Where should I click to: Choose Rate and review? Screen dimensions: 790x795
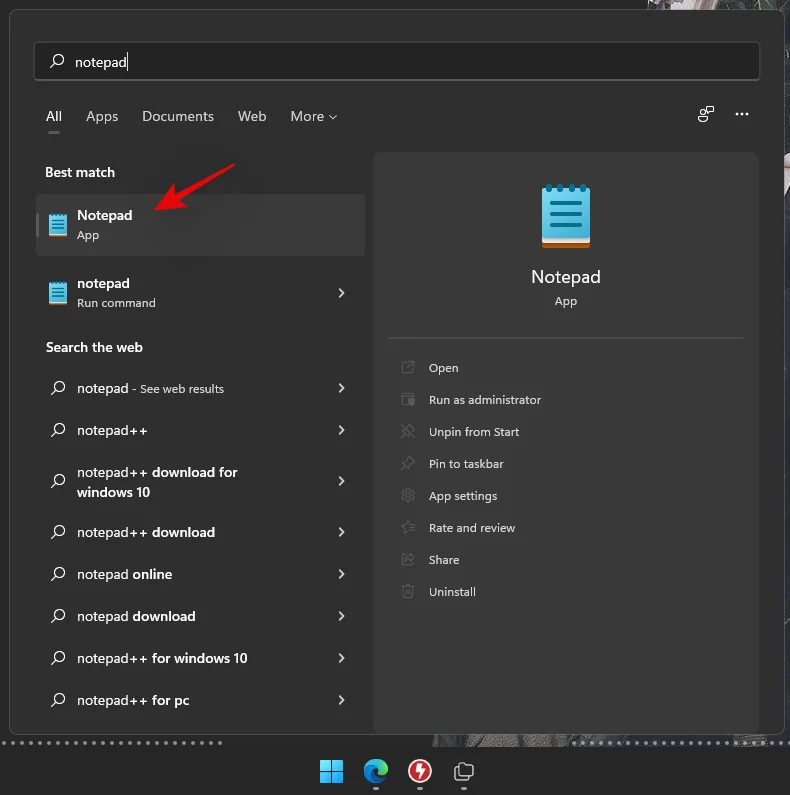click(x=472, y=528)
